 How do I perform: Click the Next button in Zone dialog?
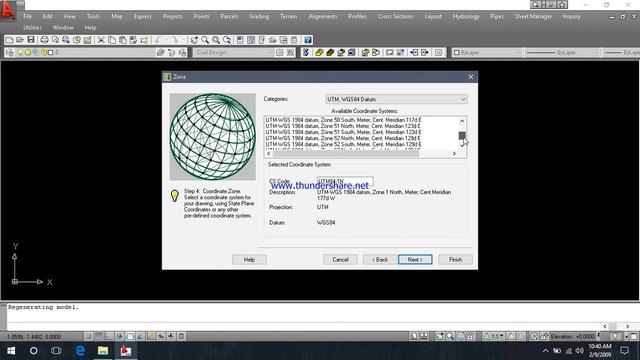(415, 260)
